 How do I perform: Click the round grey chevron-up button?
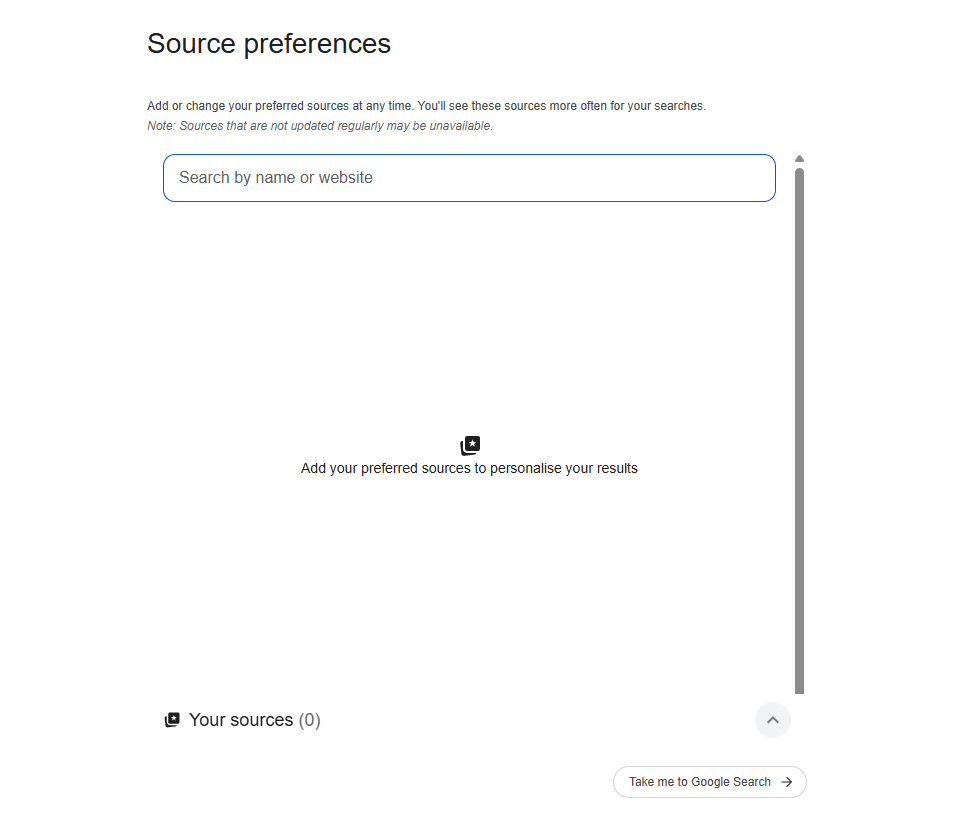(x=773, y=720)
